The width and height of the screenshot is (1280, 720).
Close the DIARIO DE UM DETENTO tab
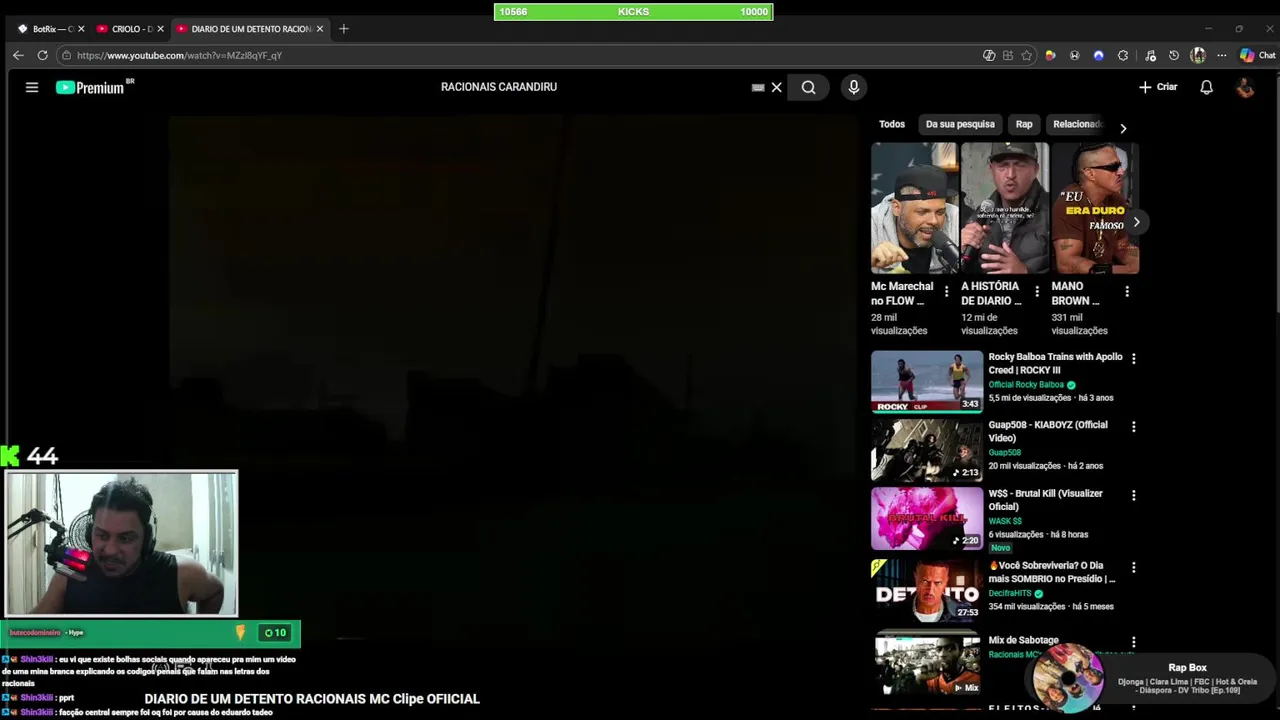click(320, 29)
